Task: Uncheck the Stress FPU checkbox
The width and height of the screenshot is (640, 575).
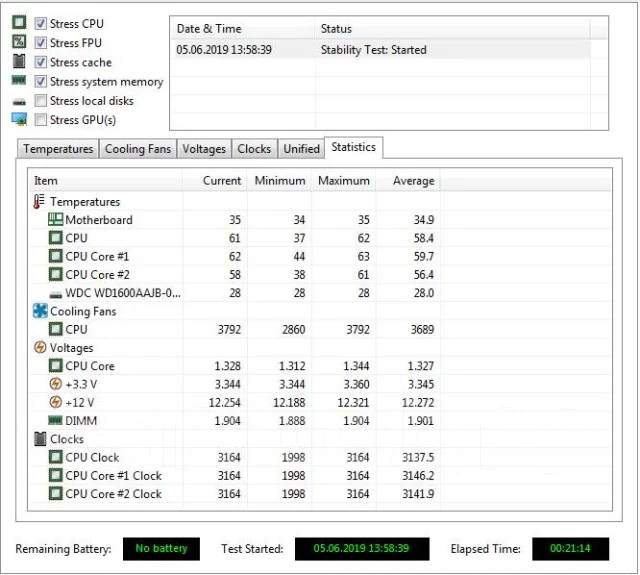Action: pyautogui.click(x=40, y=42)
